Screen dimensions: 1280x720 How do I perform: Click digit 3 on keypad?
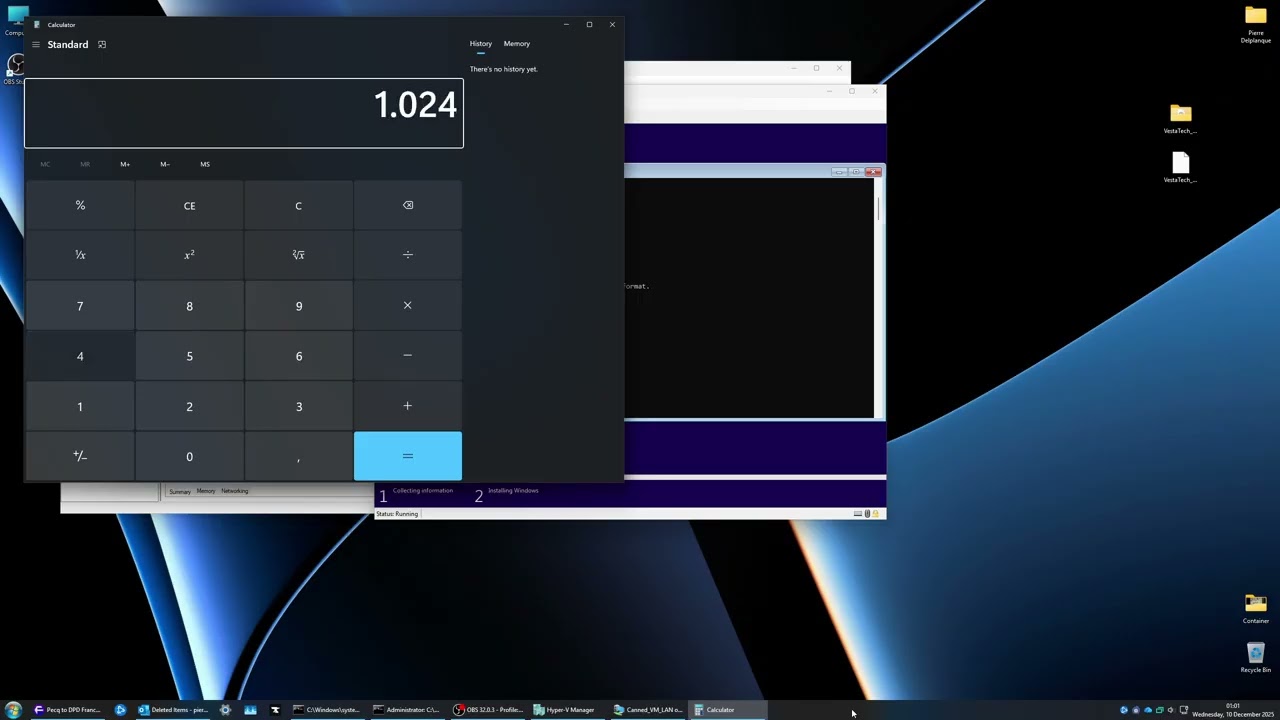coord(298,406)
